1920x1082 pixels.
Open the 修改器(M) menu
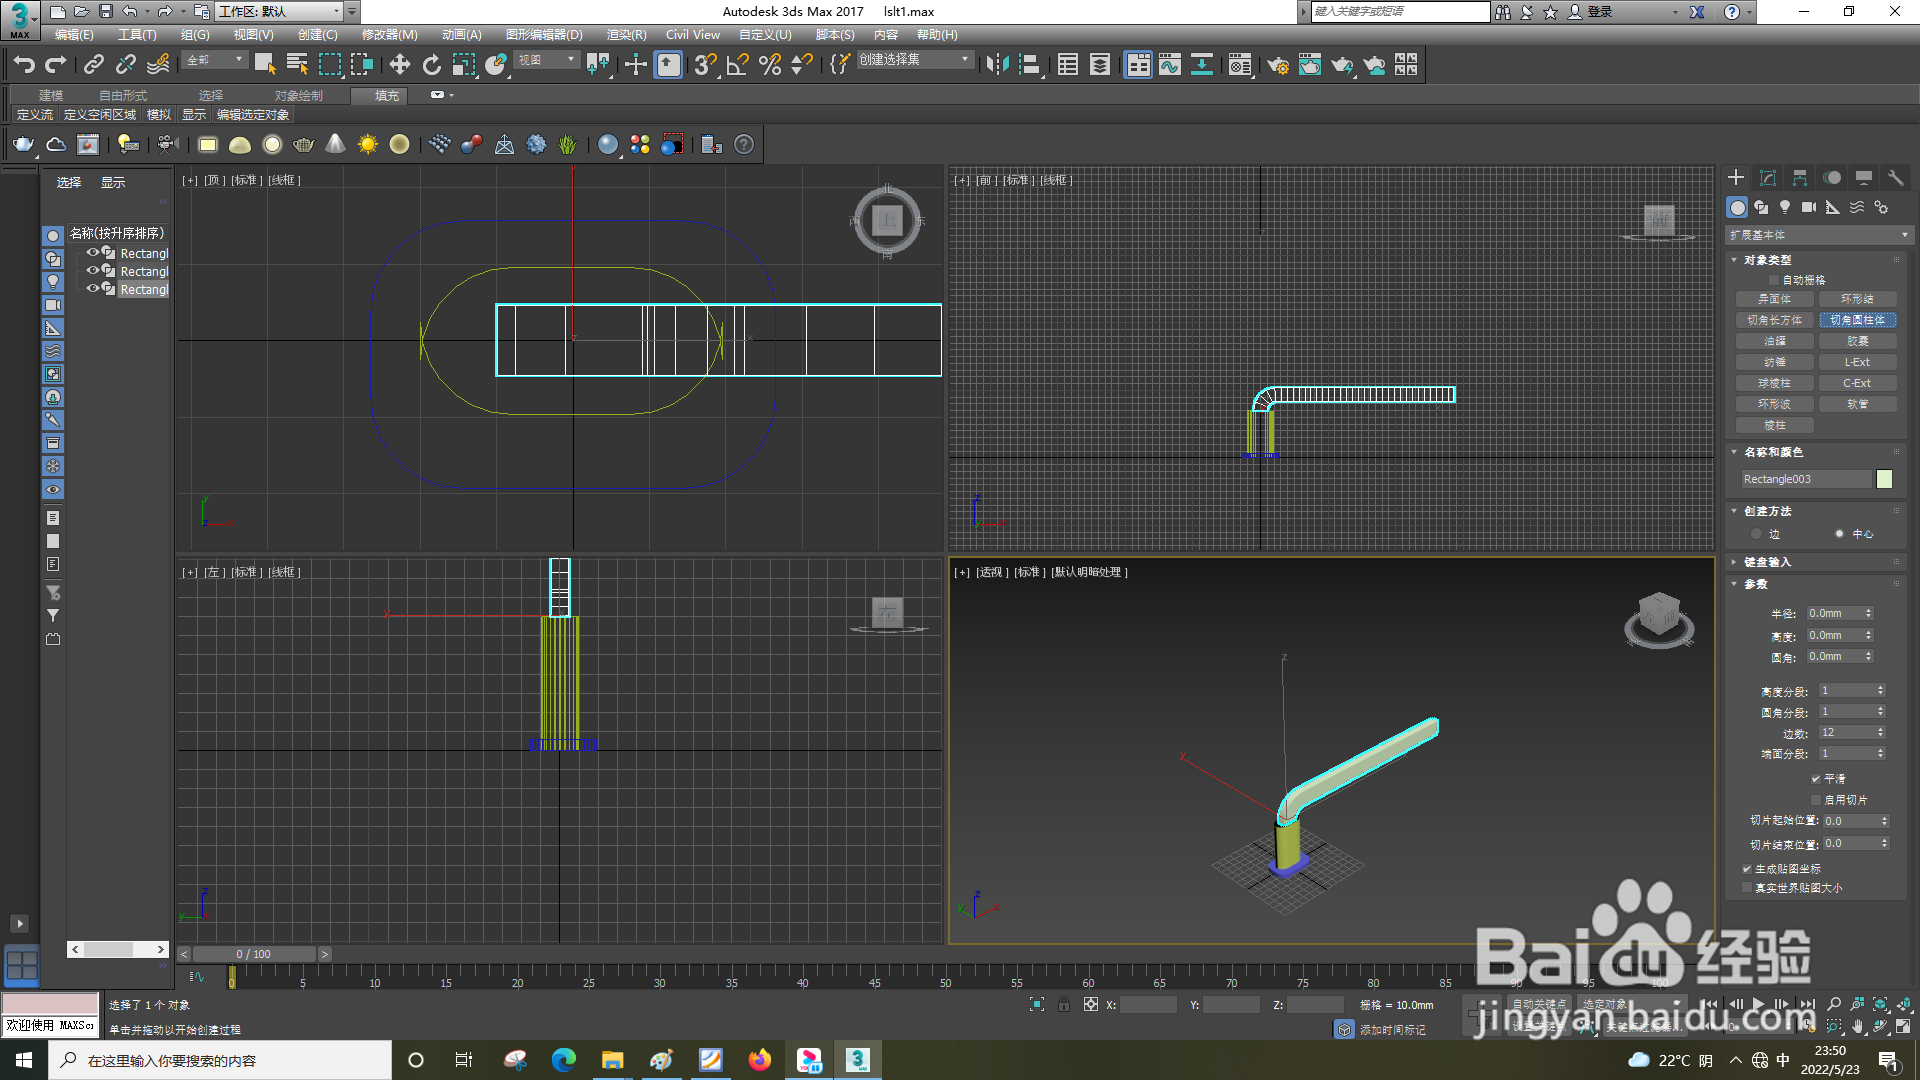click(x=389, y=35)
